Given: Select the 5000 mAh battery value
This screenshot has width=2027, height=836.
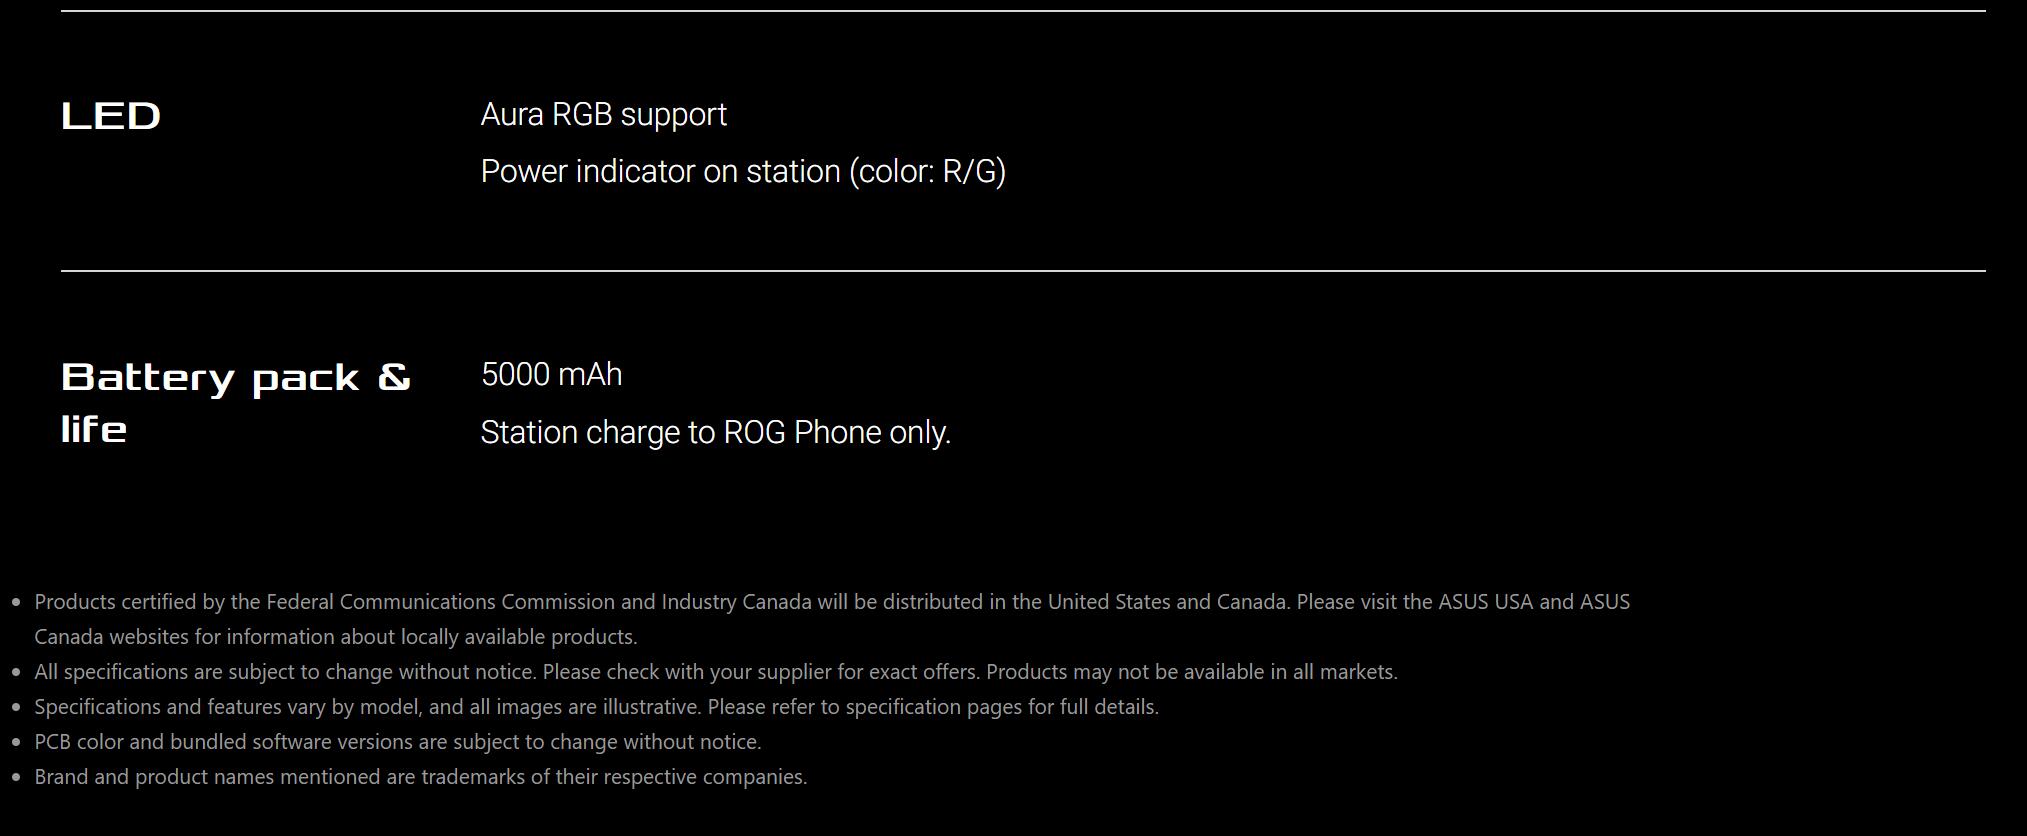Looking at the screenshot, I should click(551, 374).
